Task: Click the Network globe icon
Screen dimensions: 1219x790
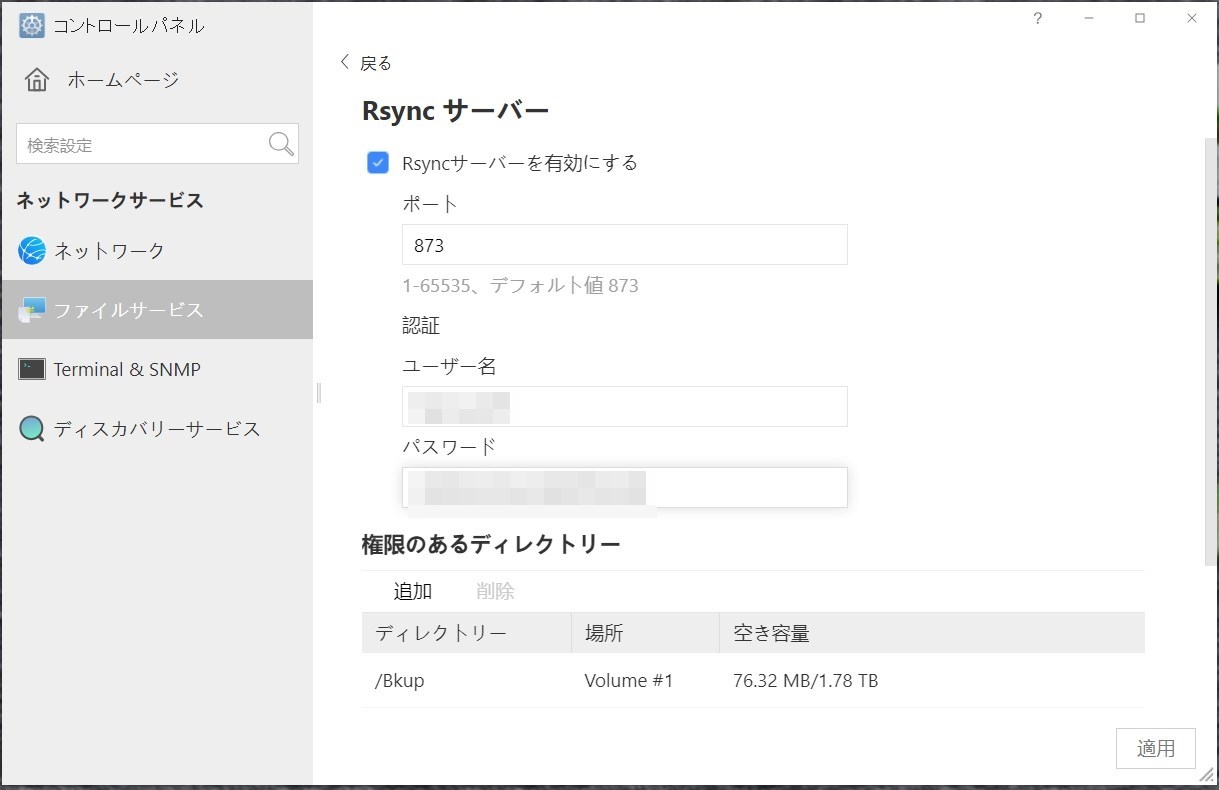Action: click(32, 251)
